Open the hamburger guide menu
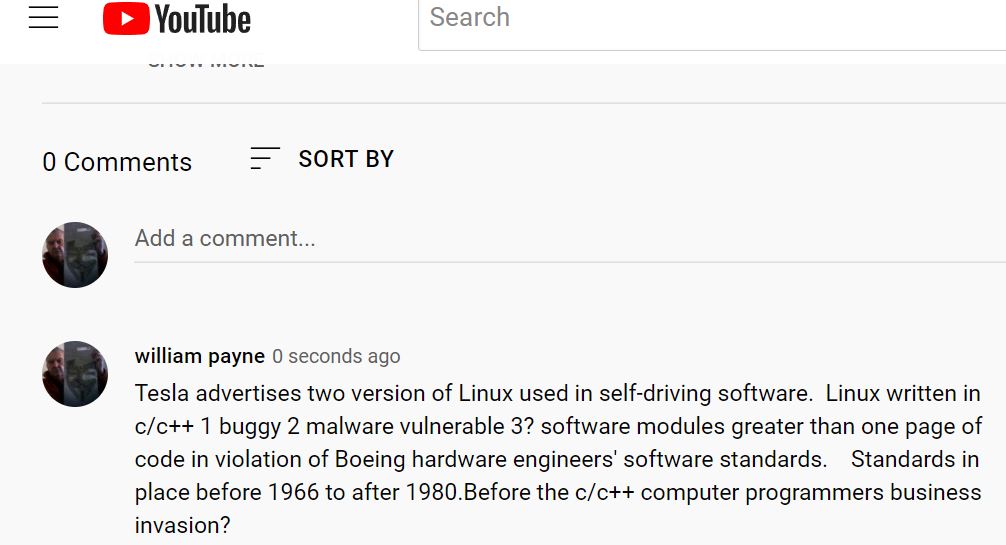 click(x=44, y=17)
